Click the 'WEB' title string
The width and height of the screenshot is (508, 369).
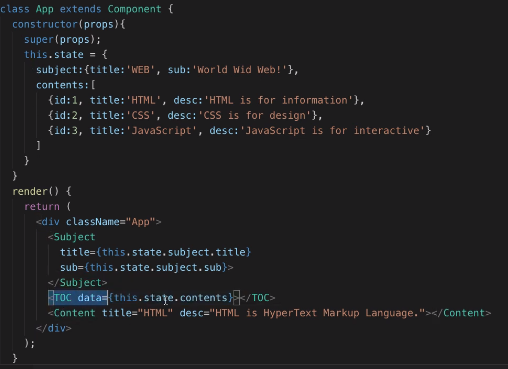point(140,70)
